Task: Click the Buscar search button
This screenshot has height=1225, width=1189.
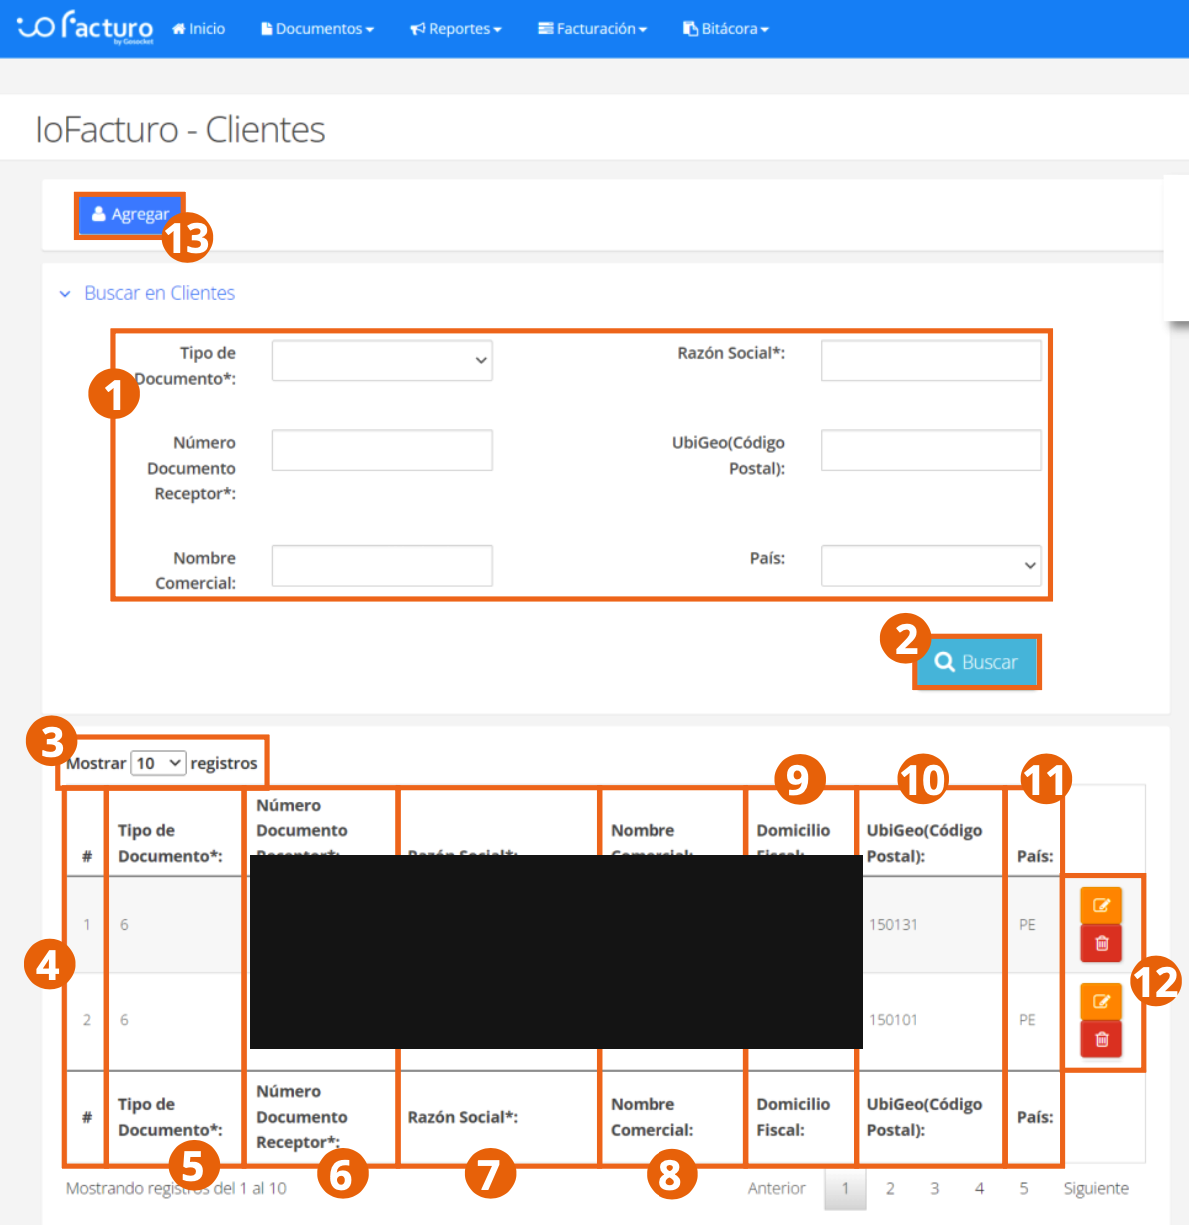Action: 976,662
